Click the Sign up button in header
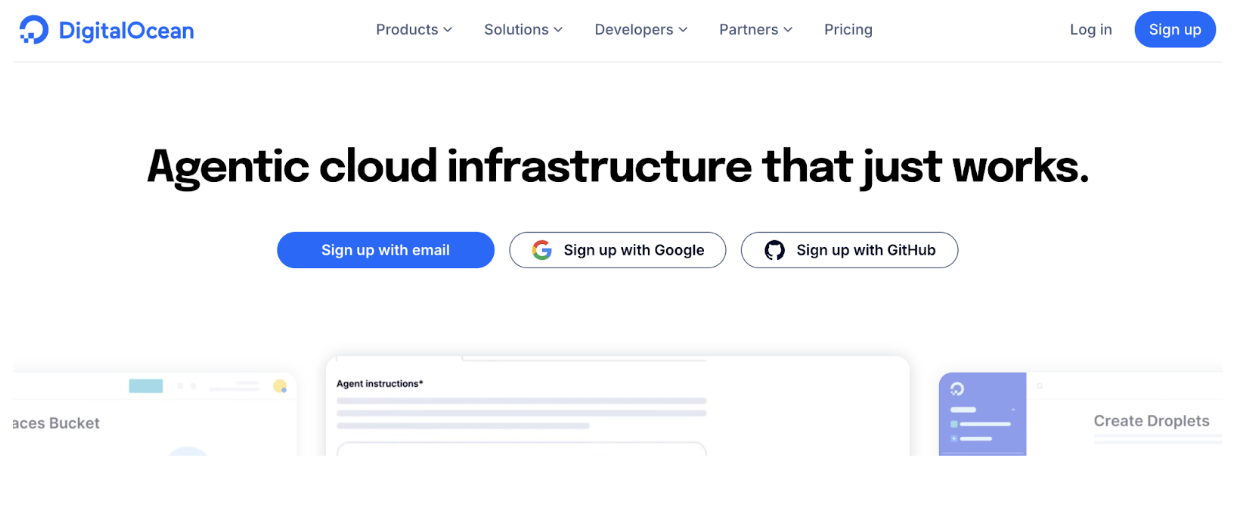The height and width of the screenshot is (528, 1258). [1175, 30]
